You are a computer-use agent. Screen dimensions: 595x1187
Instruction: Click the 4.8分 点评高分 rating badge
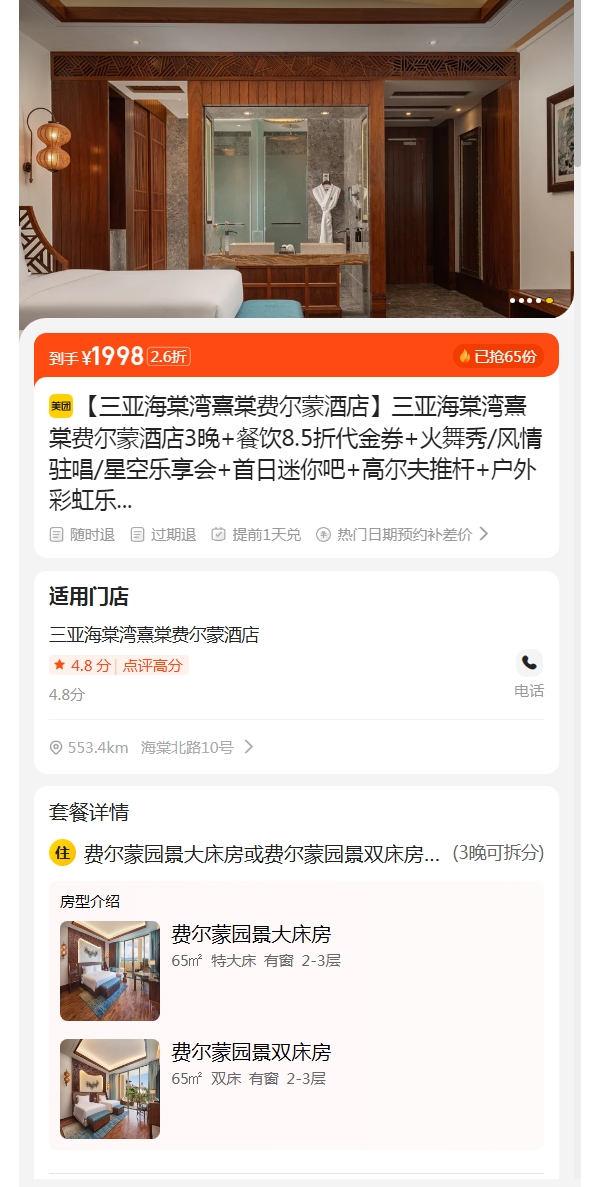pos(119,665)
